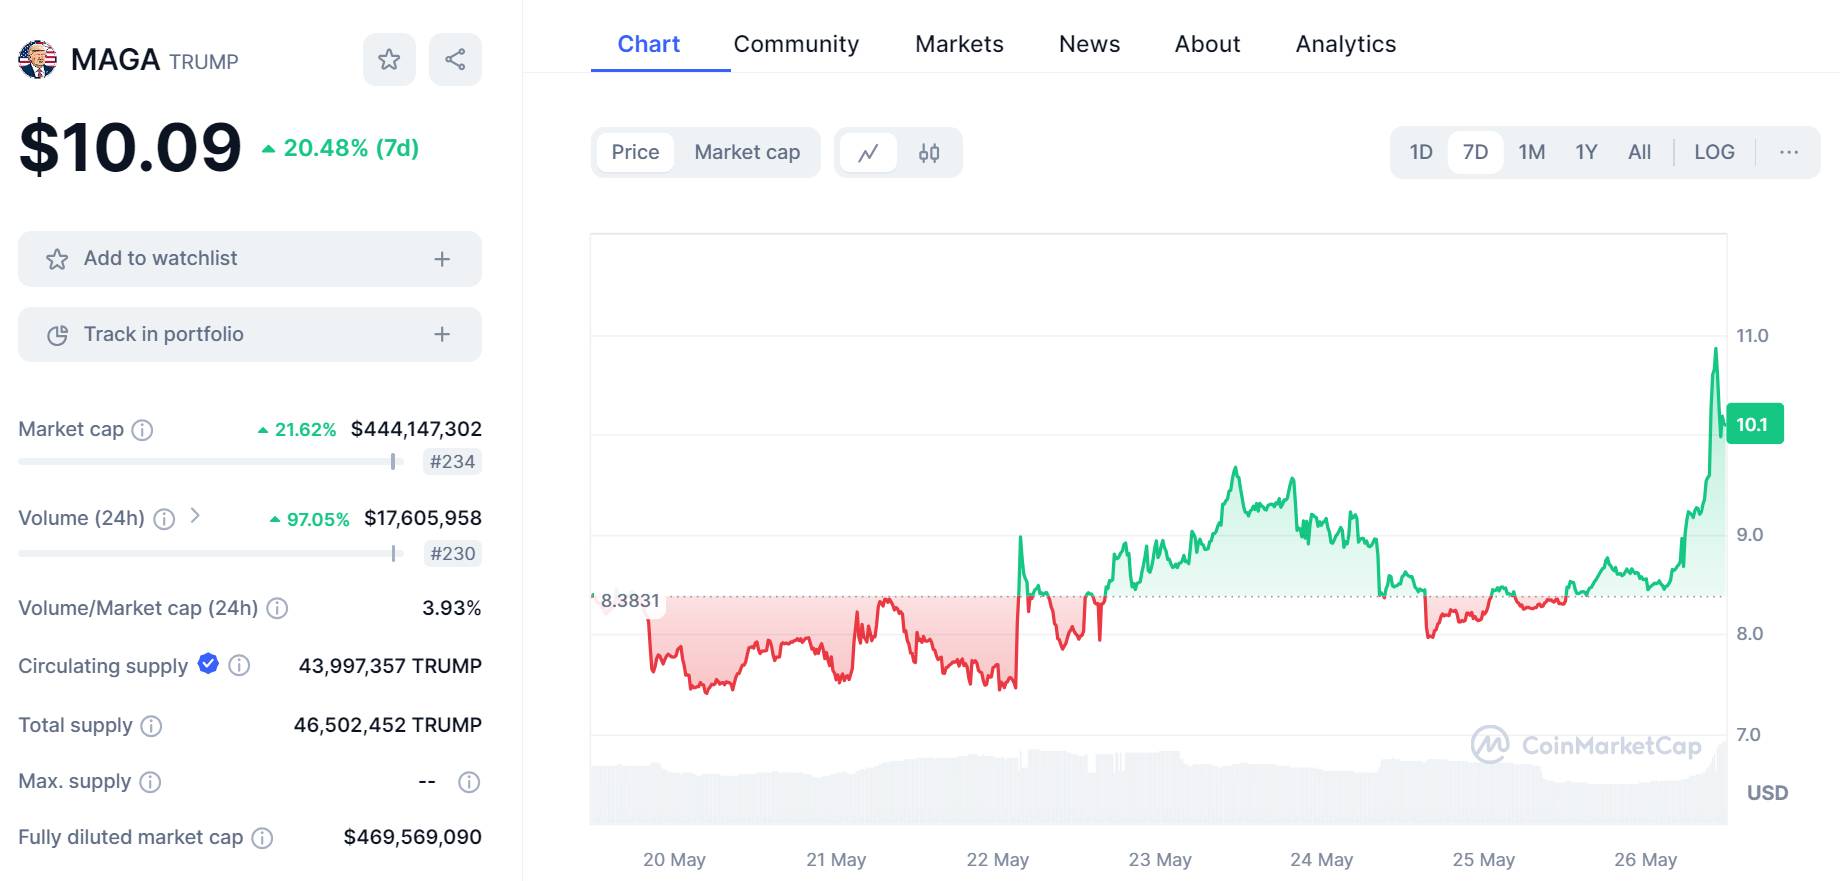
Task: Click pie chart icon in Track in portfolio
Action: [x=57, y=335]
